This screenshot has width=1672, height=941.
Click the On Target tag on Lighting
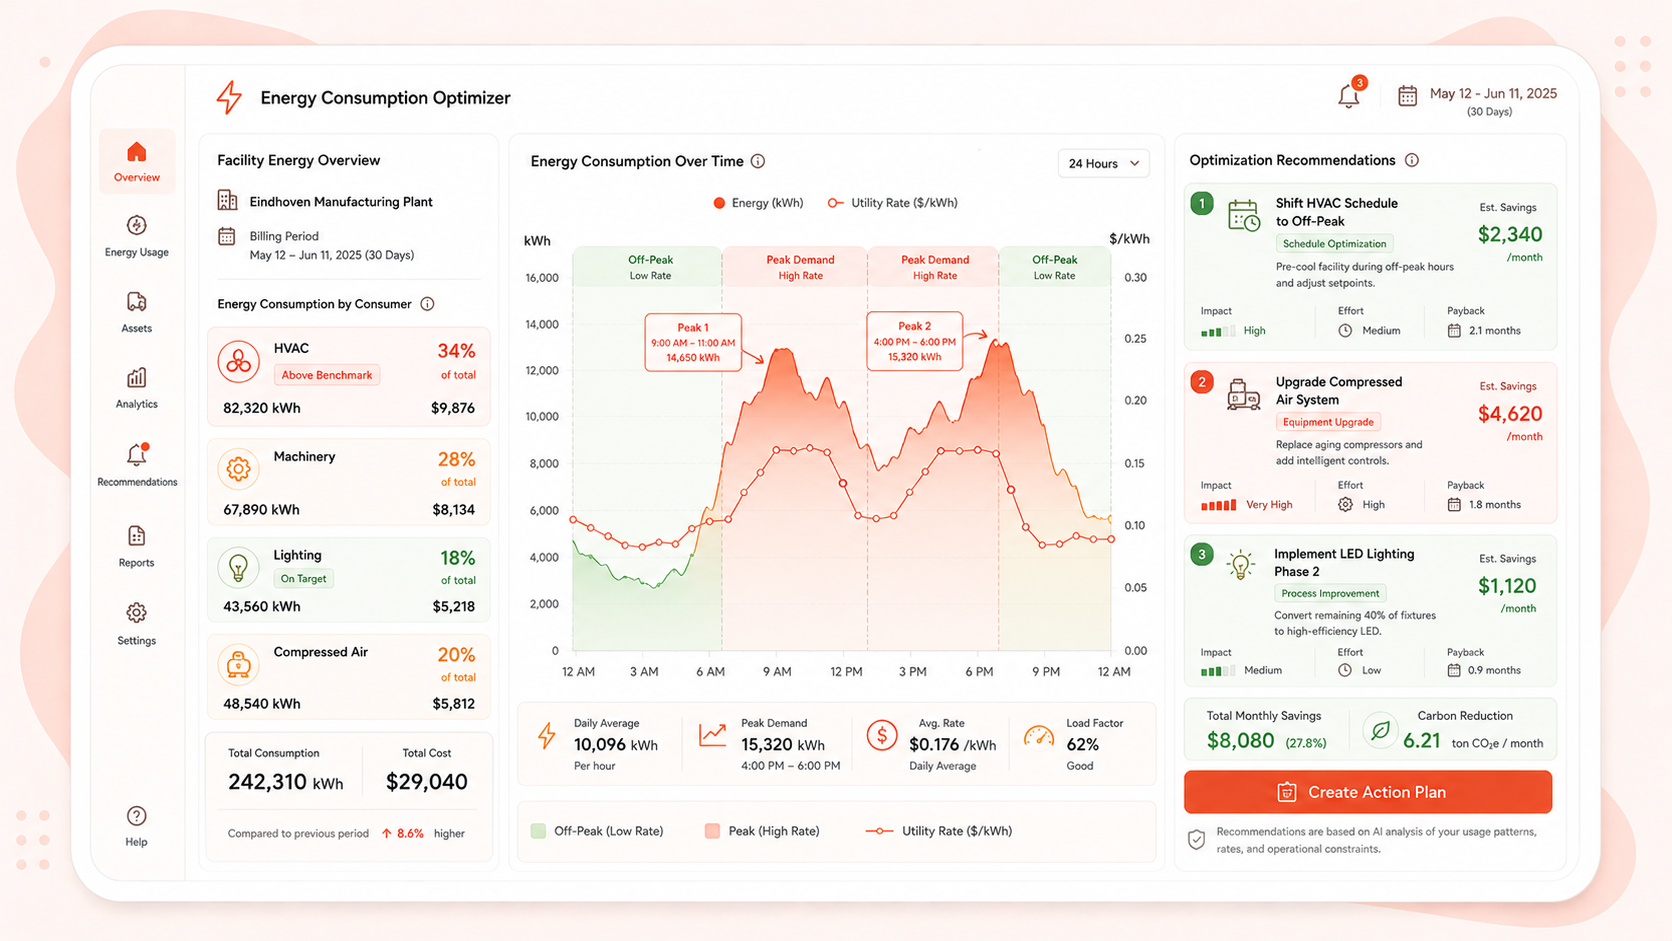pyautogui.click(x=304, y=579)
